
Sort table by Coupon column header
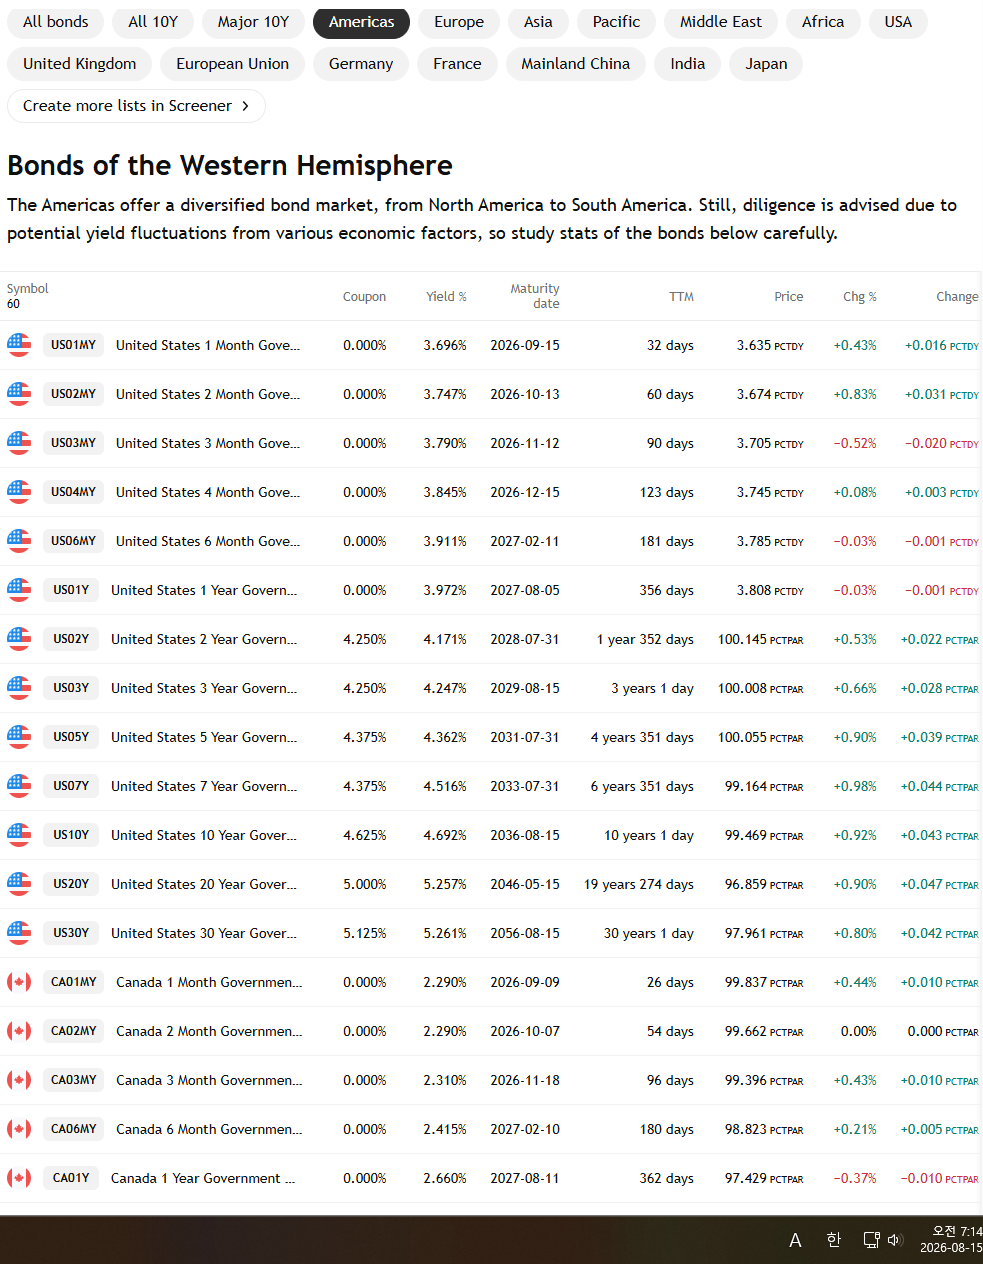(364, 297)
